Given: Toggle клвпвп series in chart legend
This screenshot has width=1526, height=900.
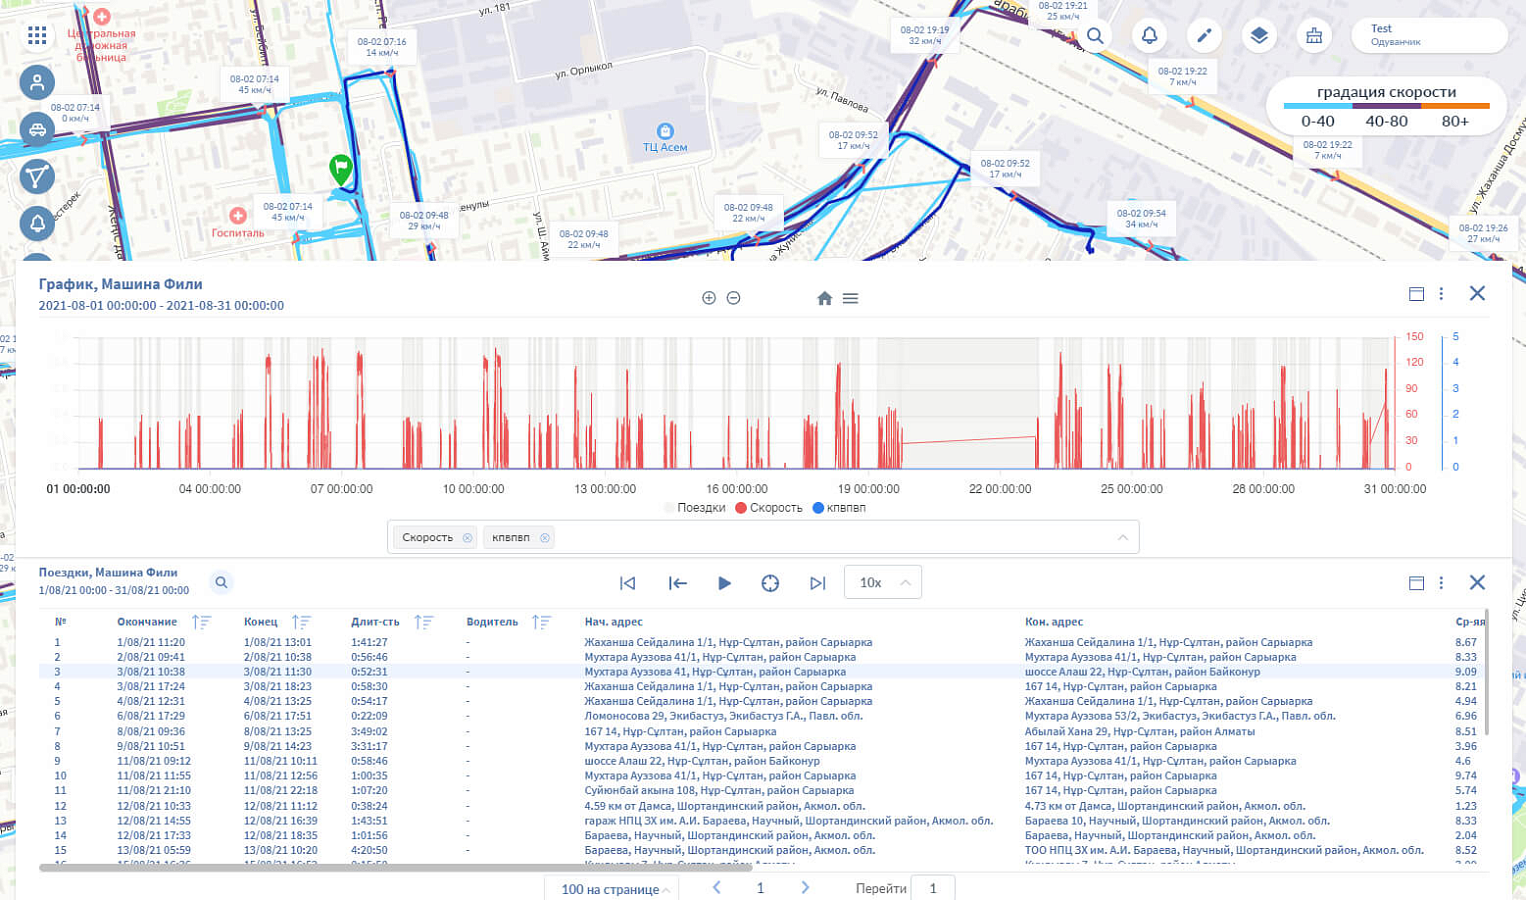Looking at the screenshot, I should [x=839, y=508].
